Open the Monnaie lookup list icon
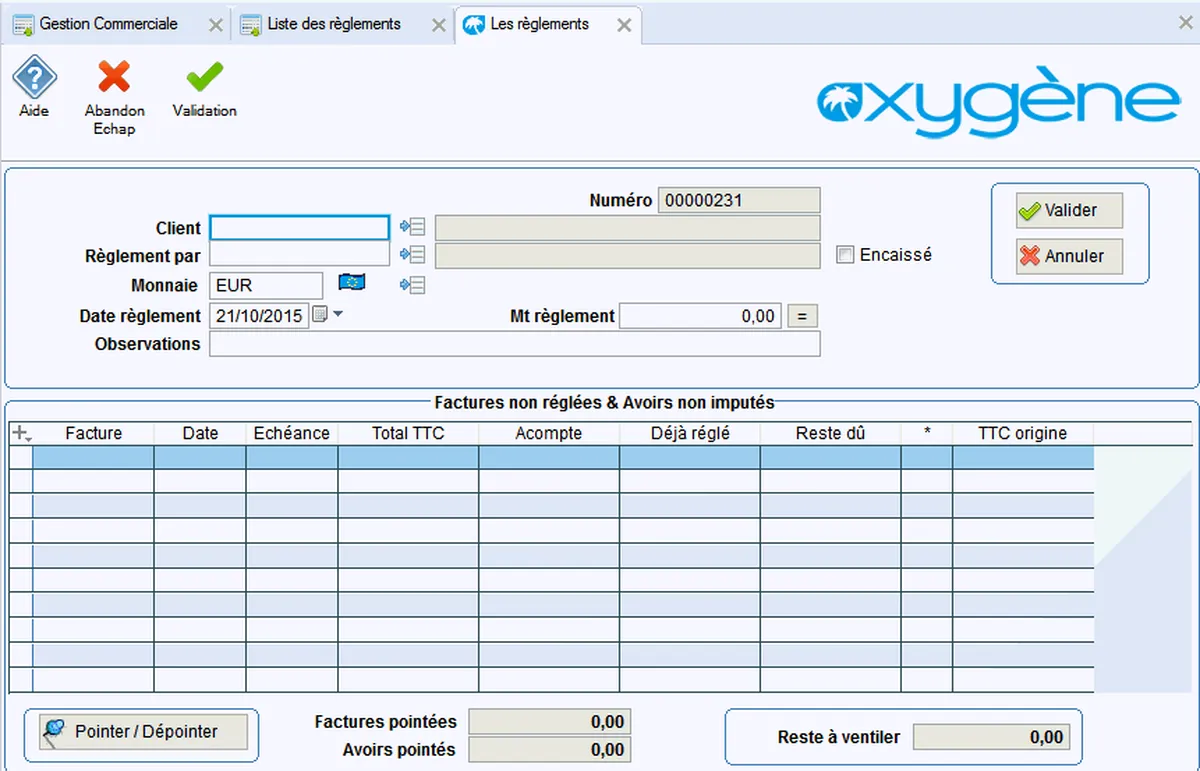1200x771 pixels. pyautogui.click(x=412, y=285)
